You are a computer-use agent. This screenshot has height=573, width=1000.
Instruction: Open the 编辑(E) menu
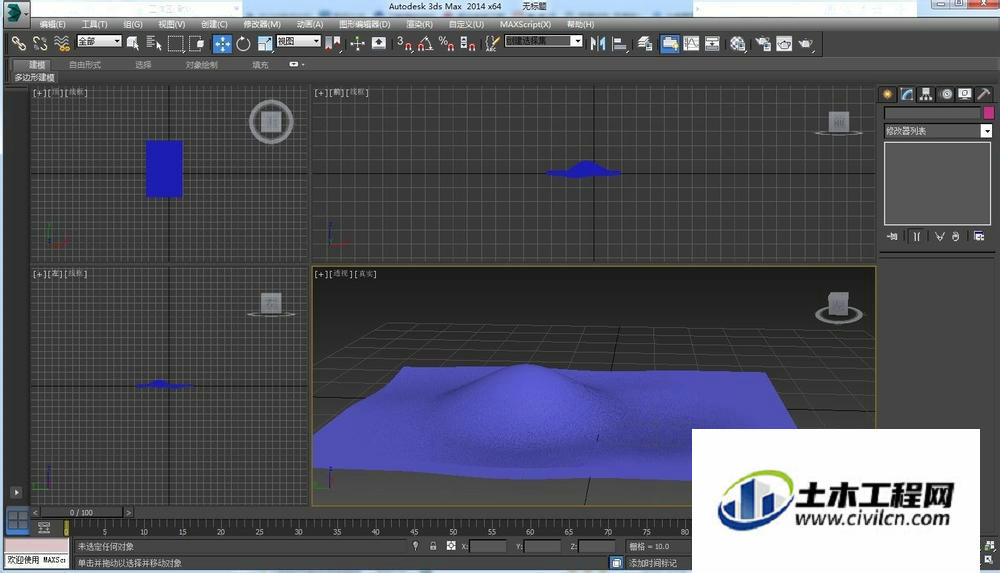click(x=52, y=24)
